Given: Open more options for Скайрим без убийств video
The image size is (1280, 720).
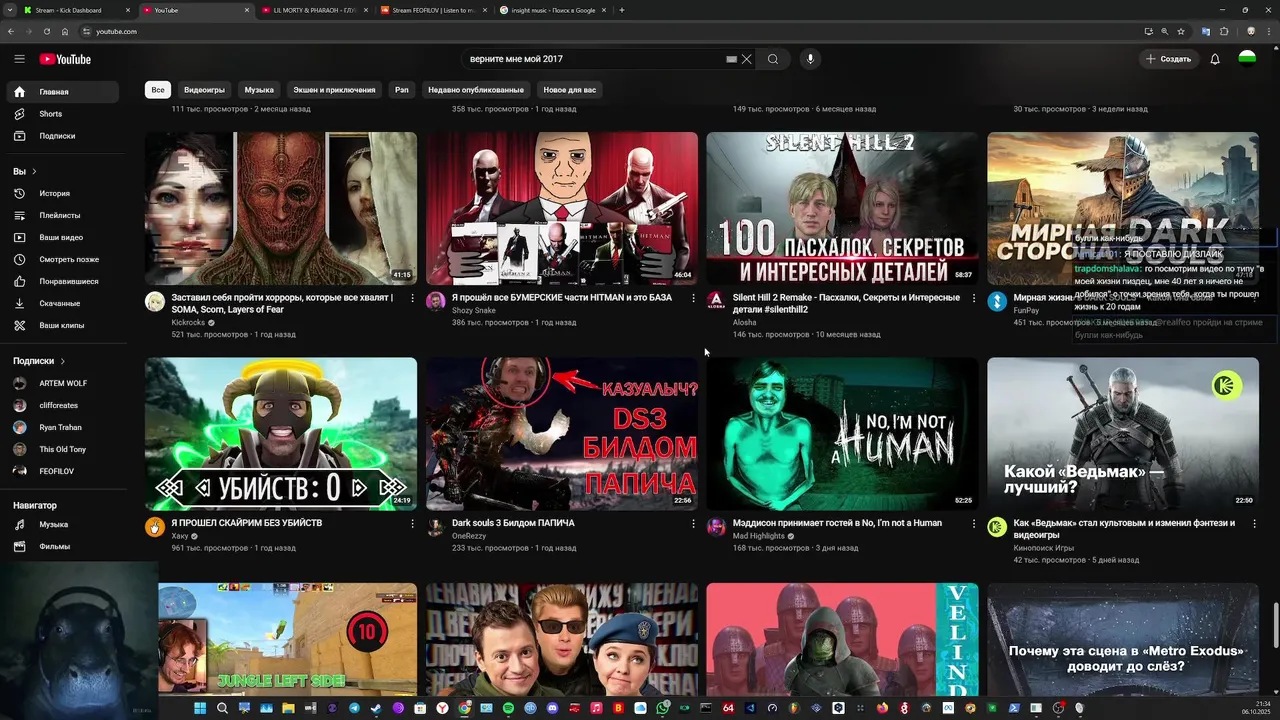Looking at the screenshot, I should tap(412, 523).
